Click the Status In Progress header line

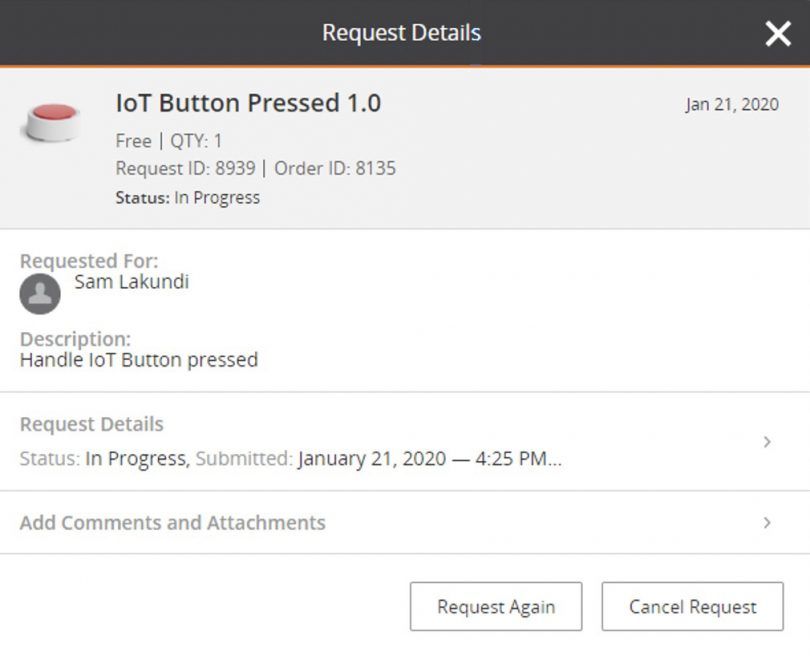[x=188, y=198]
